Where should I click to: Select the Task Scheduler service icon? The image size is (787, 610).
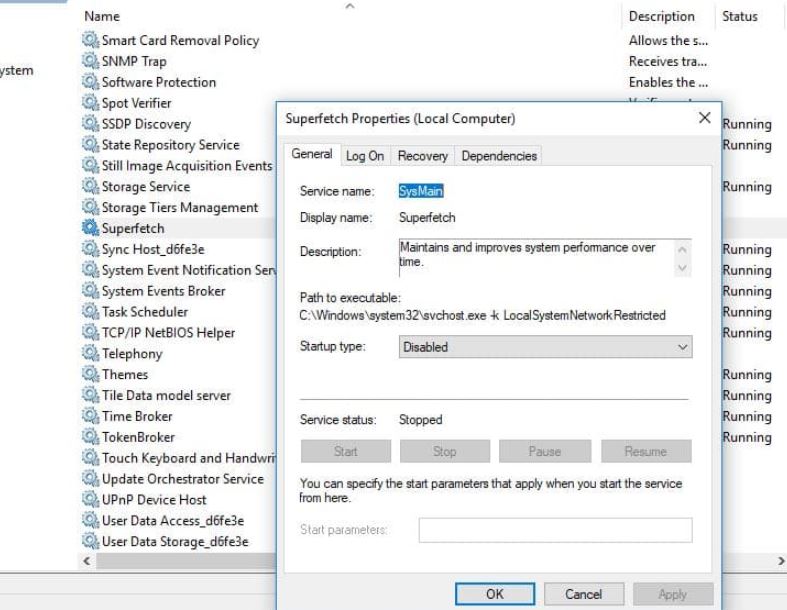(92, 312)
